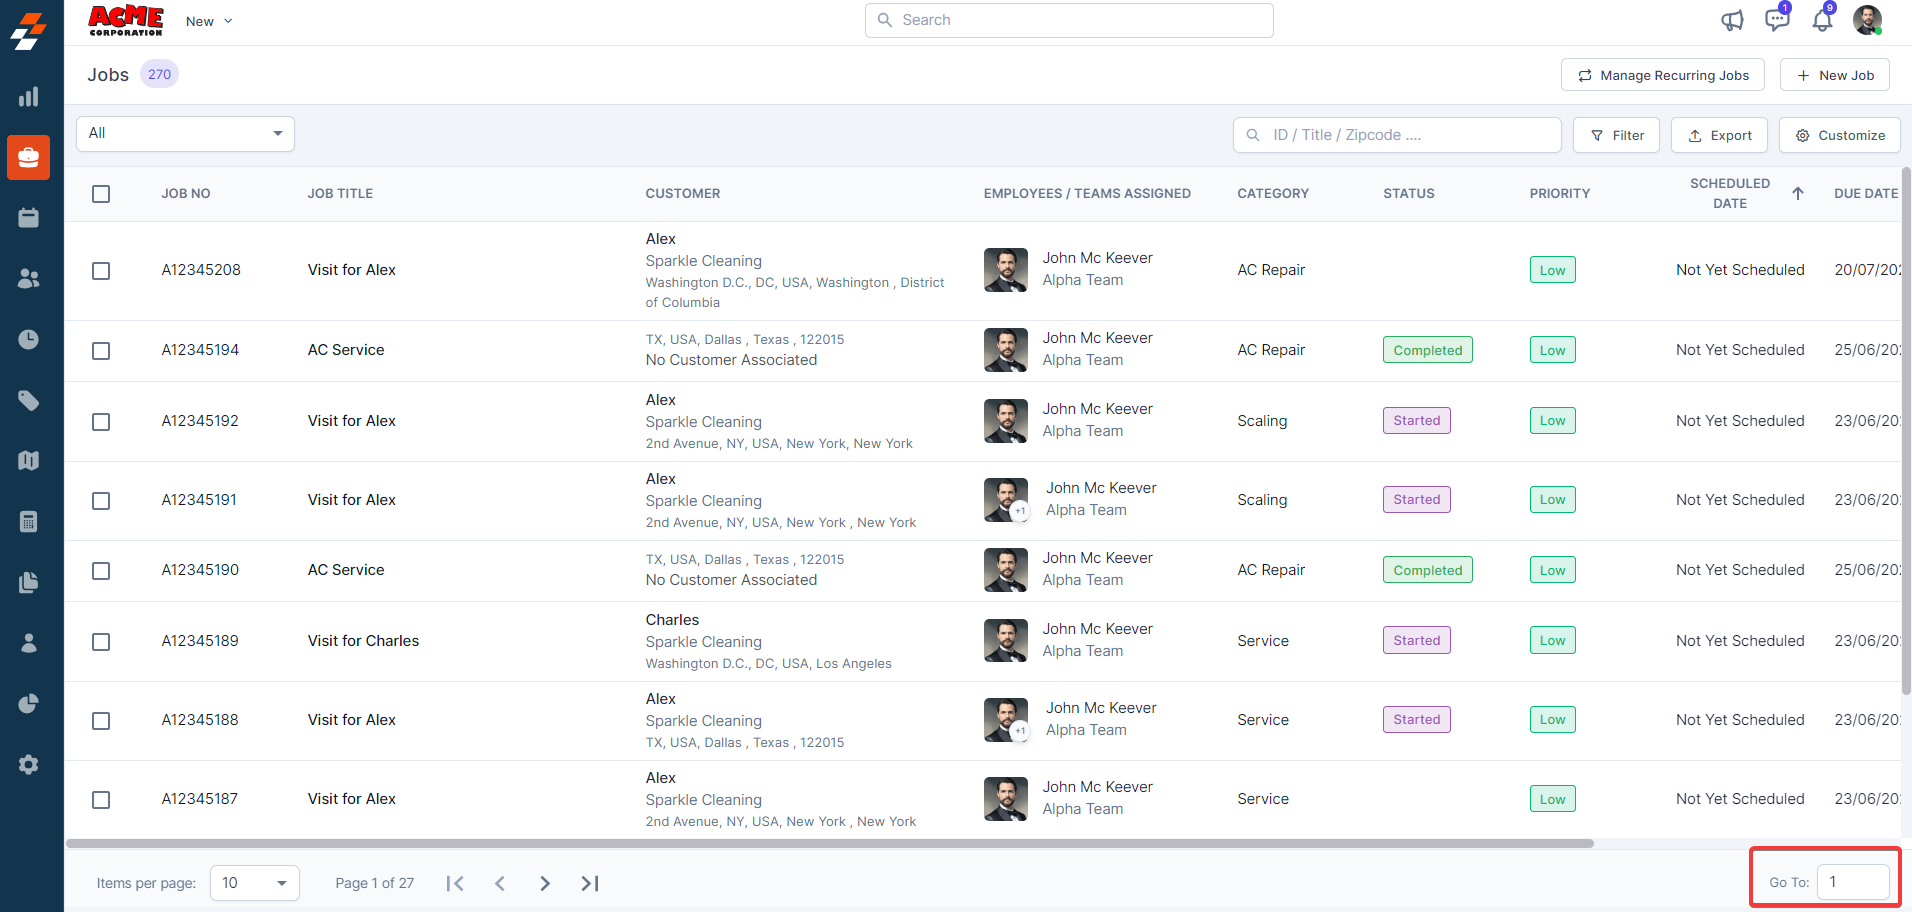1912x912 pixels.
Task: Expand the New dropdown next to logo
Action: click(209, 21)
